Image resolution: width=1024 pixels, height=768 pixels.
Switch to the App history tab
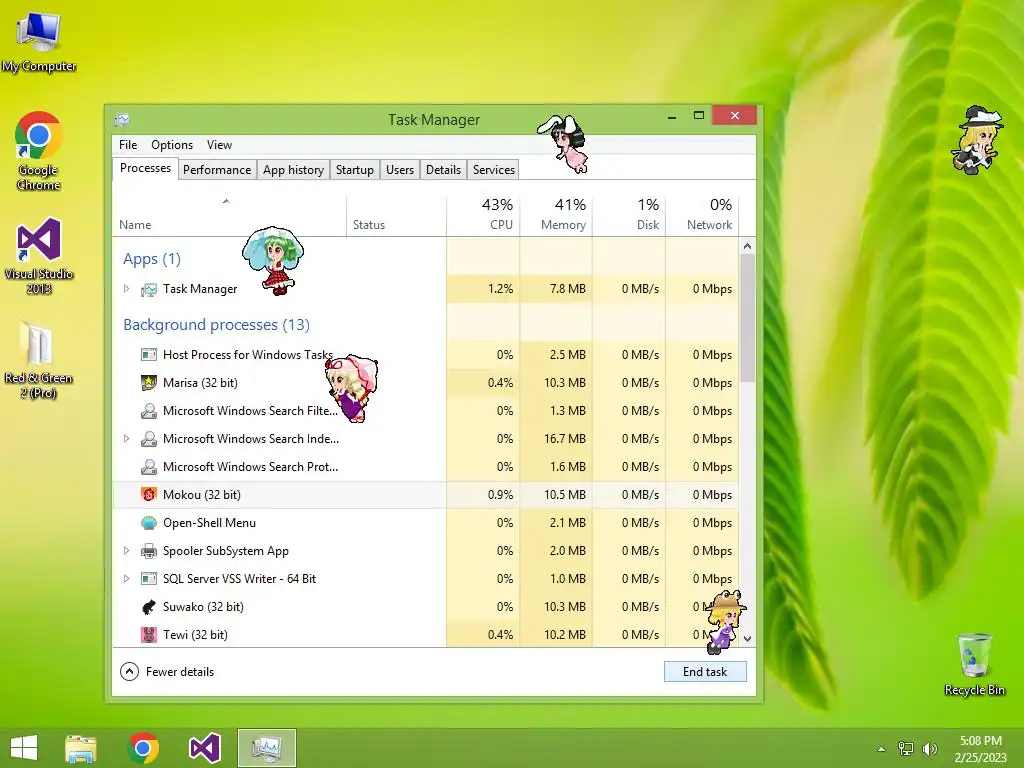(293, 170)
